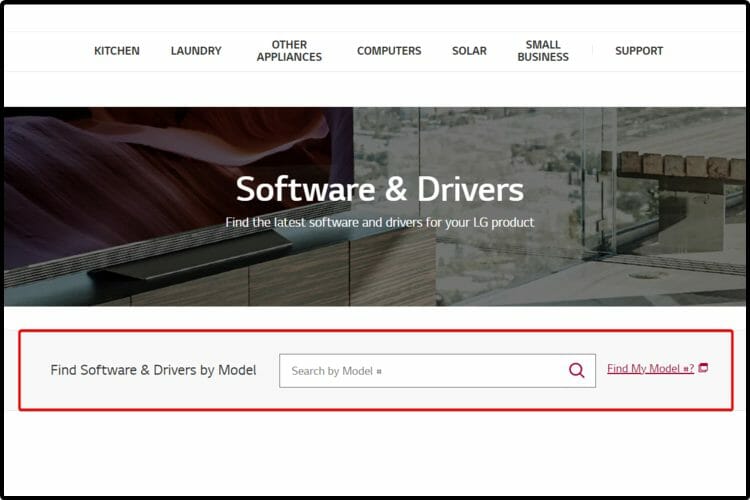Click the Search by Model # field

[437, 371]
